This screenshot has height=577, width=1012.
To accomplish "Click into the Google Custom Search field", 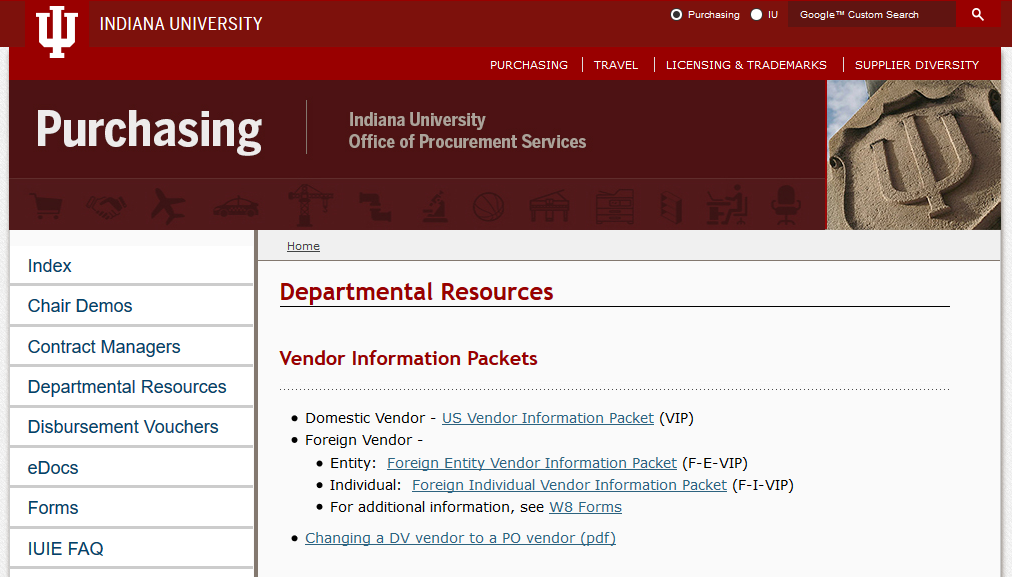I will 870,15.
